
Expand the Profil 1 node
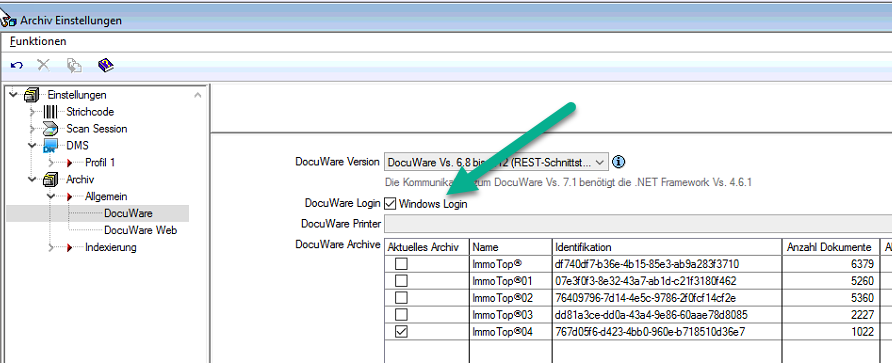click(52, 163)
